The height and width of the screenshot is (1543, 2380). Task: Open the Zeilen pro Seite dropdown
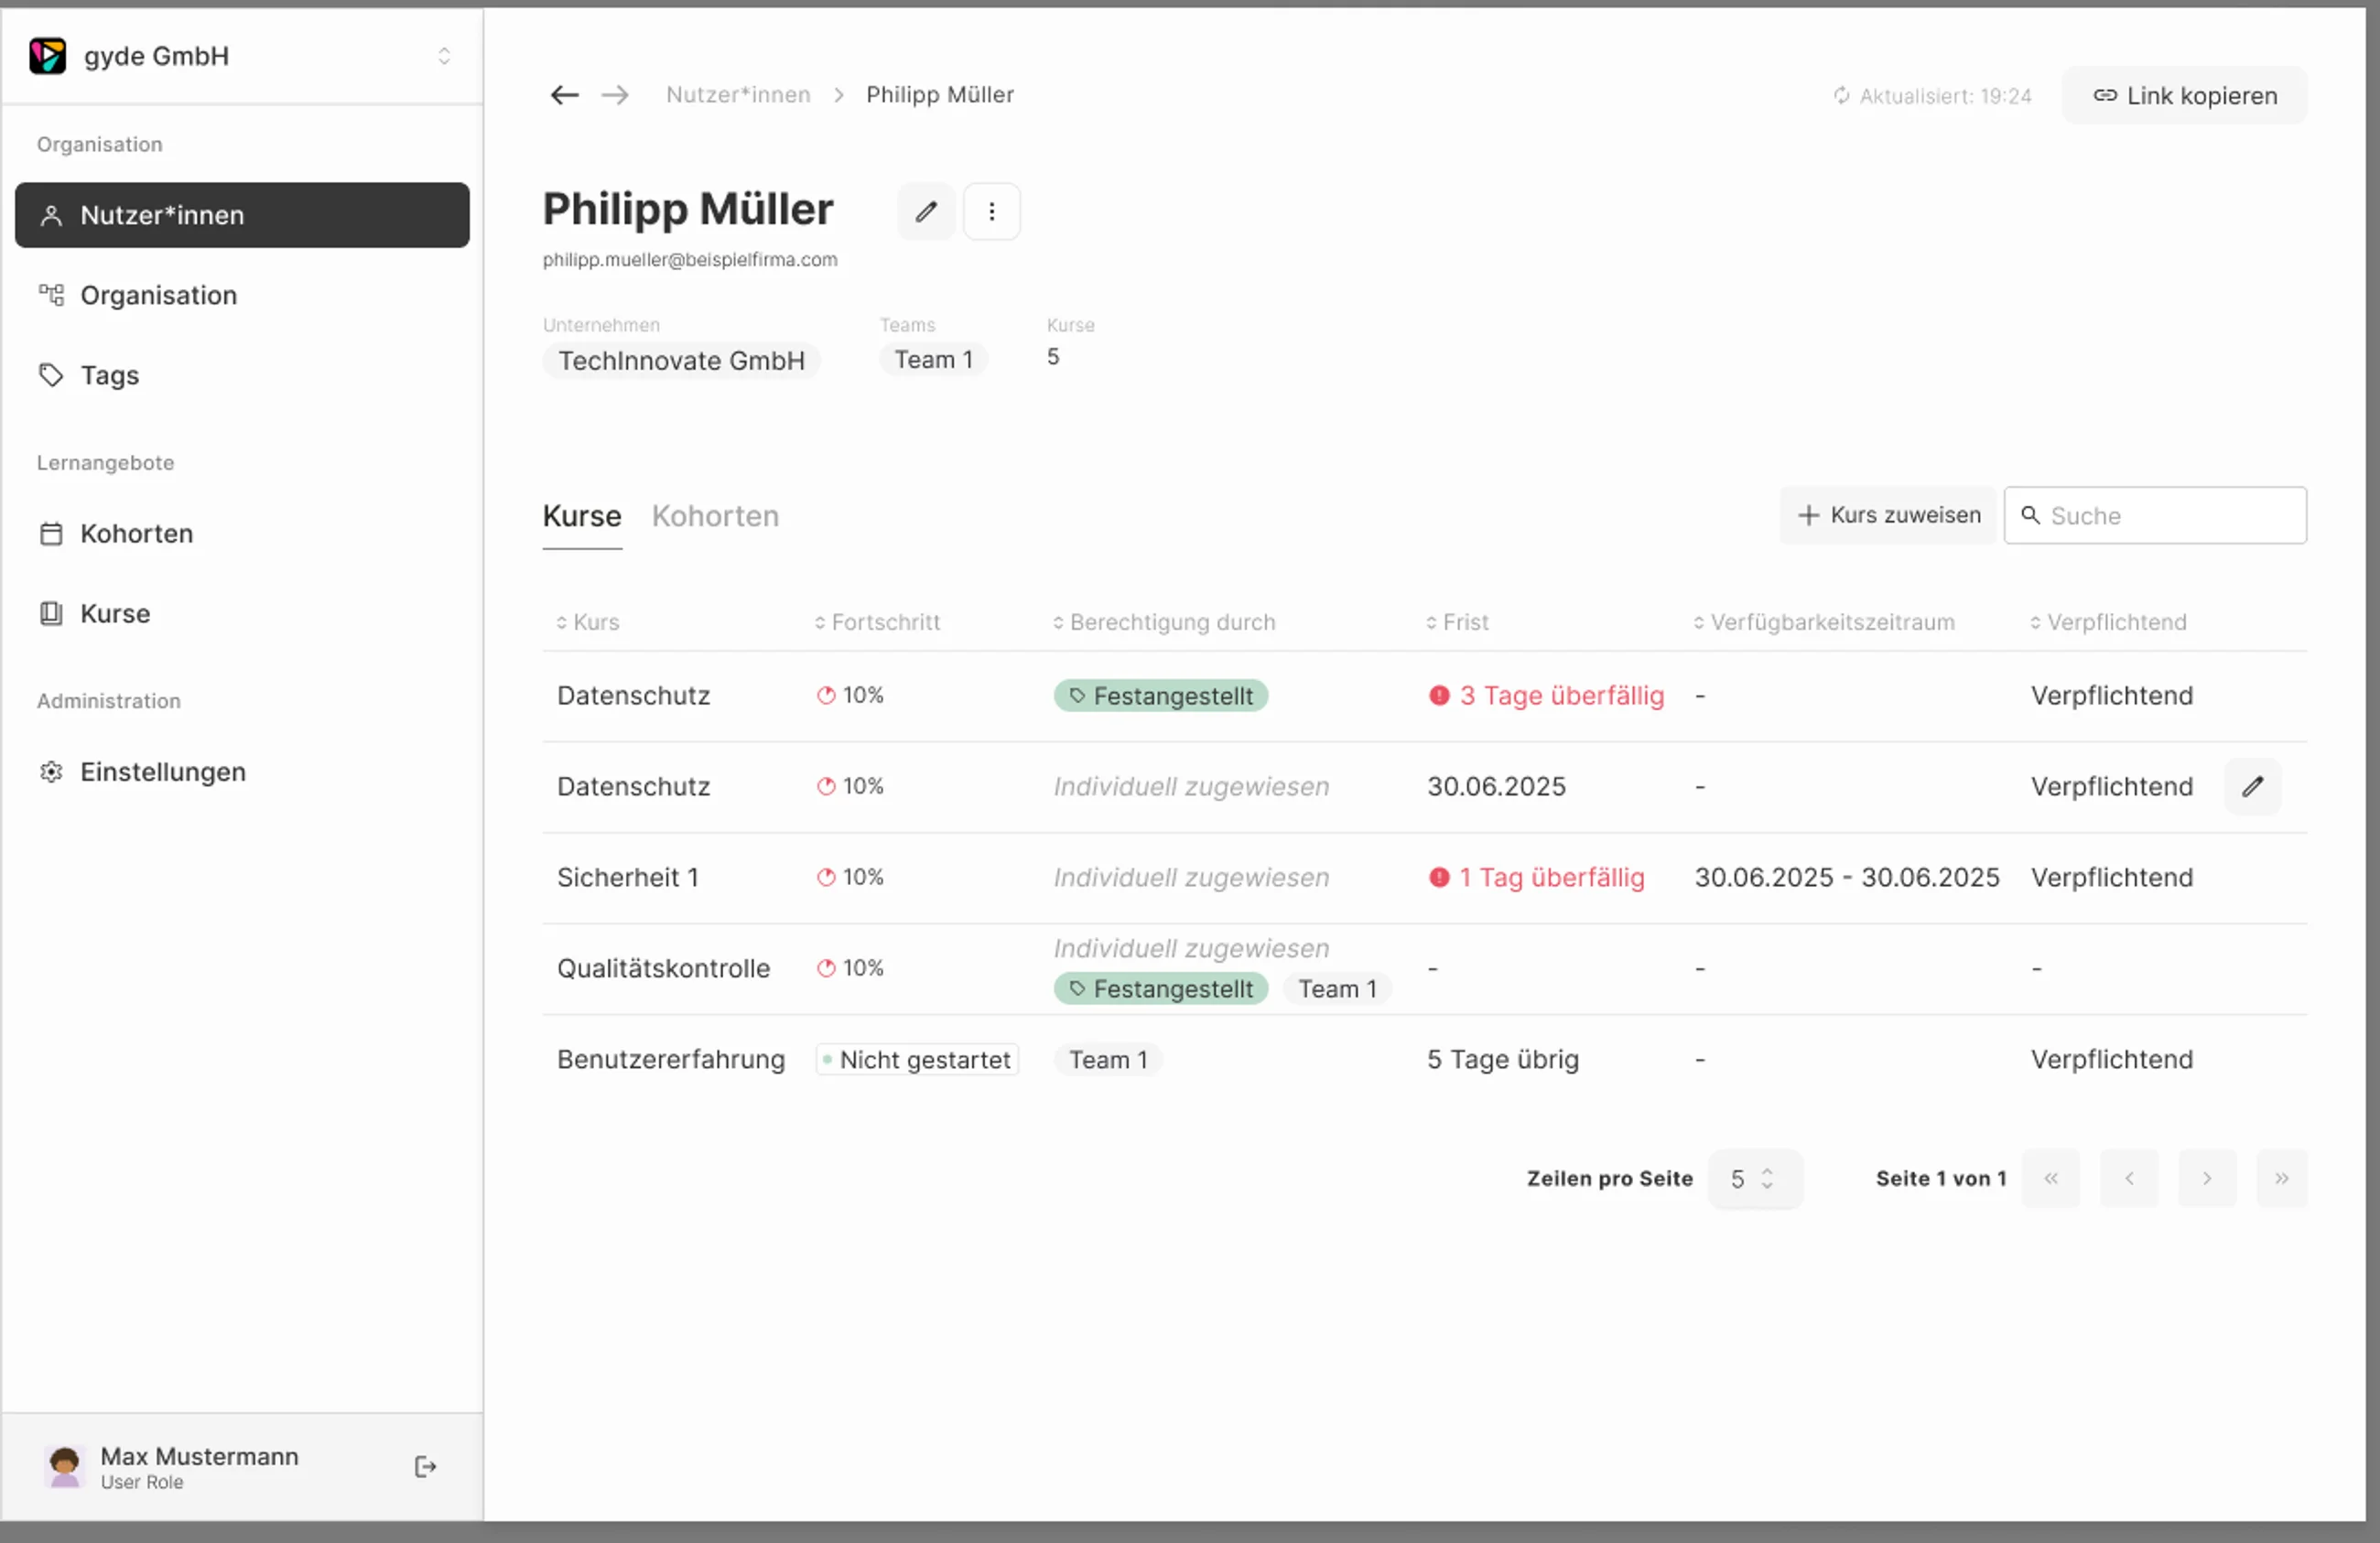pos(1755,1179)
